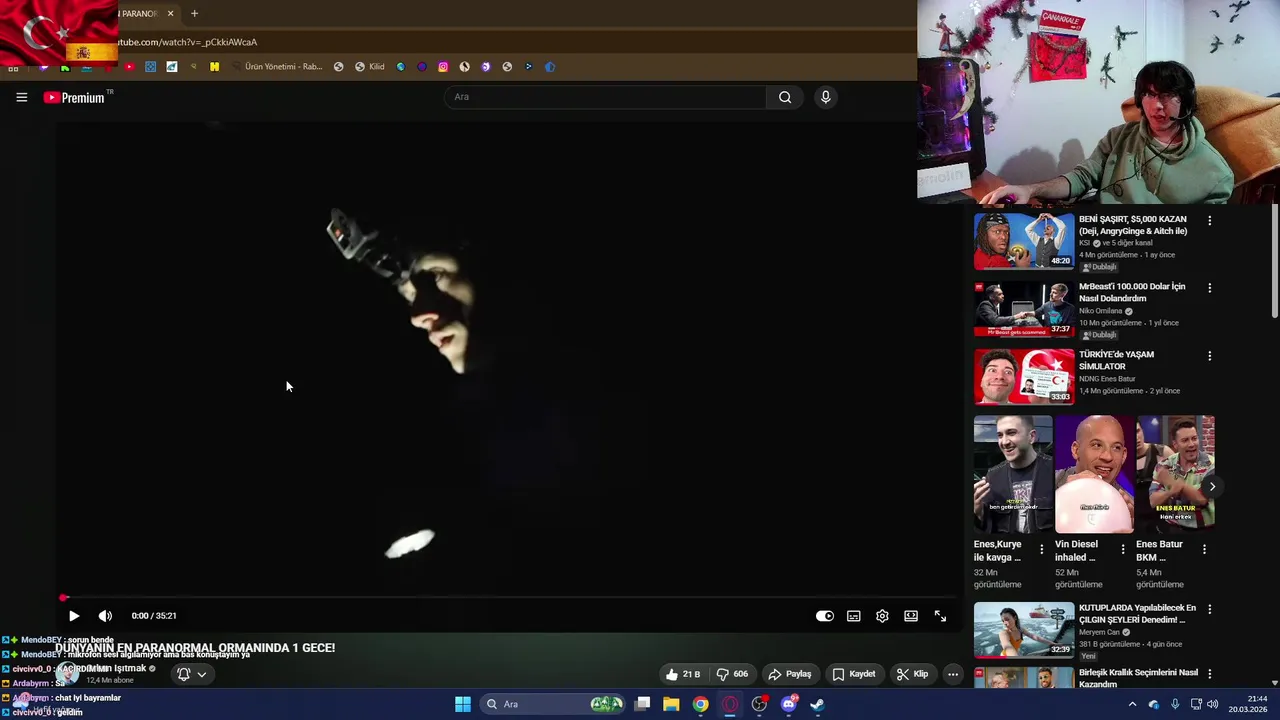Viewport: 1280px width, 720px height.
Task: Open Vin Diesel inhaled short
Action: point(1094,474)
